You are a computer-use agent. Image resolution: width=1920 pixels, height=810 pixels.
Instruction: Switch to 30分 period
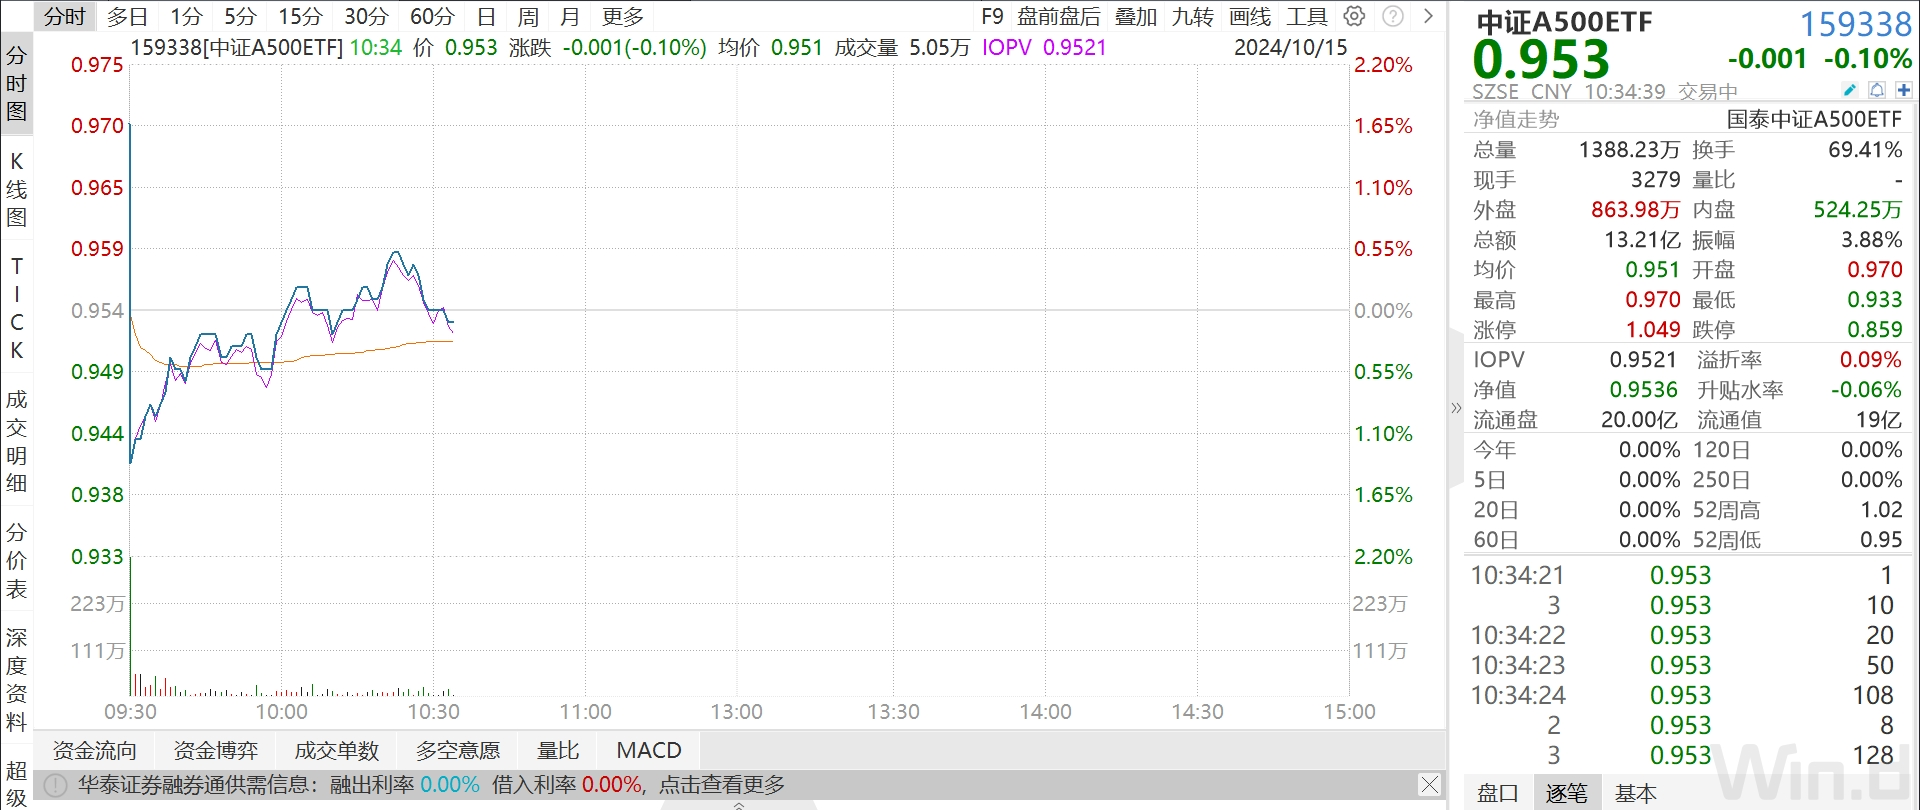(x=366, y=16)
